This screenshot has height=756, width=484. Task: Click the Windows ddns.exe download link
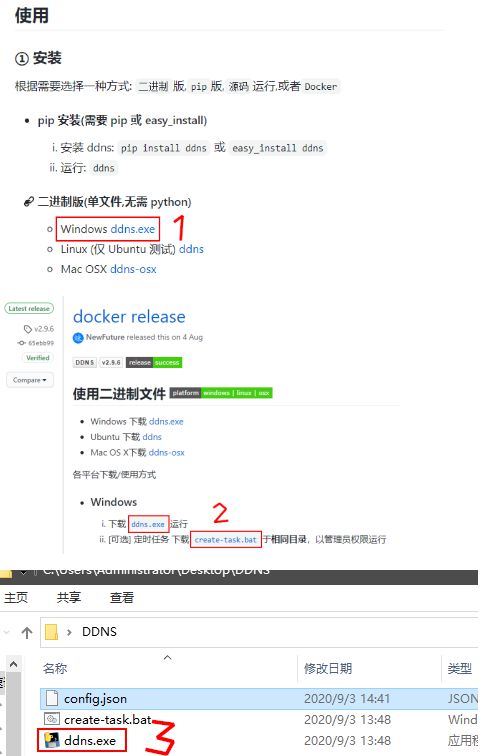pyautogui.click(x=133, y=229)
